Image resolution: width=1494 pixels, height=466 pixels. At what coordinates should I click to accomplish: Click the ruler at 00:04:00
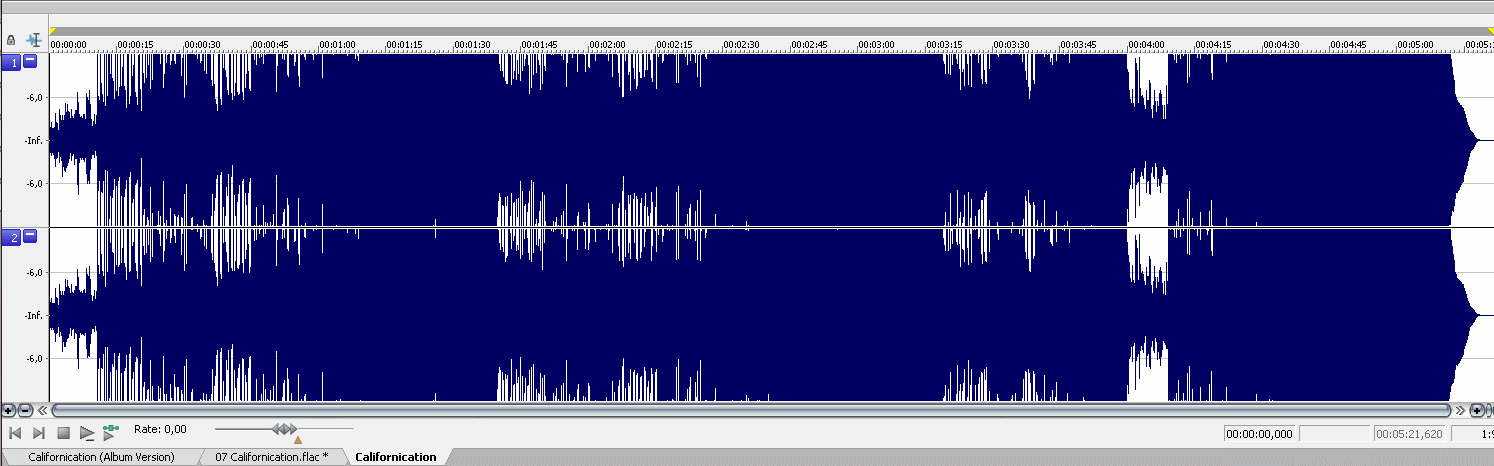[1146, 45]
